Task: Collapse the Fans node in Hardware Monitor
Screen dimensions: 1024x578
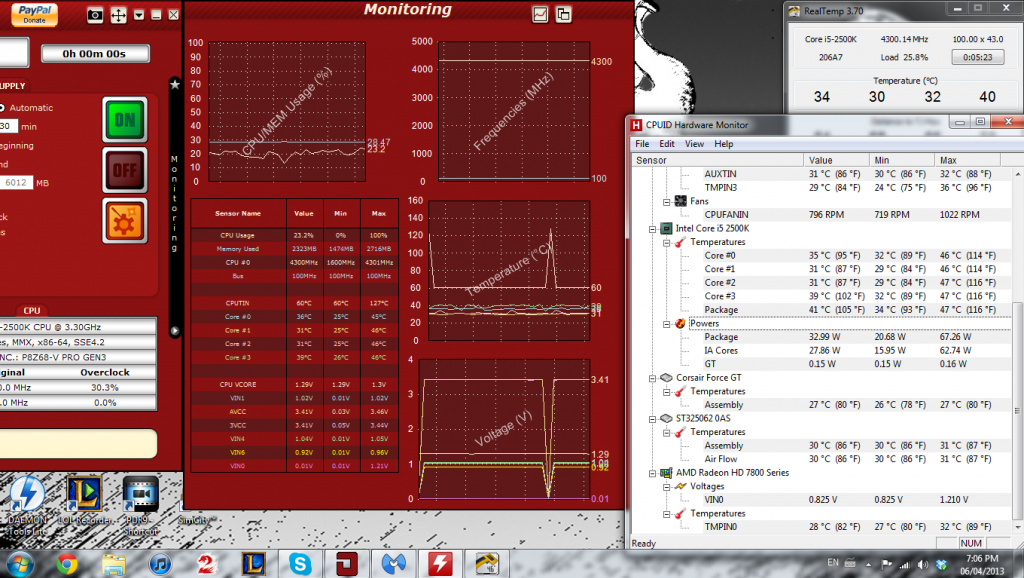Action: pos(666,202)
